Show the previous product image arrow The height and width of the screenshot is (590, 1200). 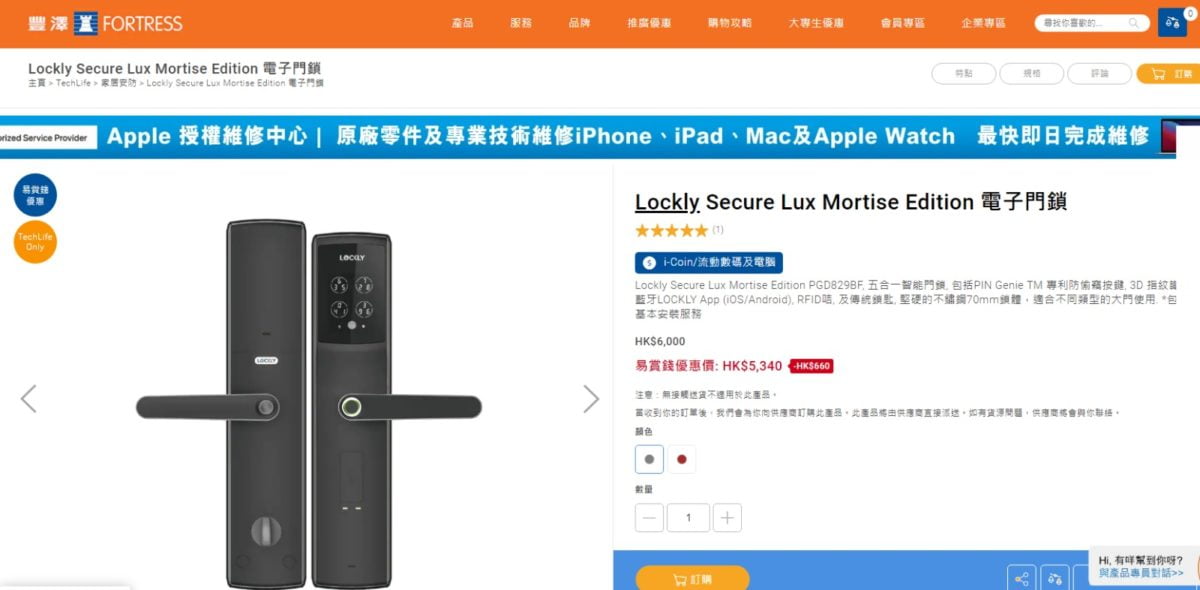[x=28, y=399]
